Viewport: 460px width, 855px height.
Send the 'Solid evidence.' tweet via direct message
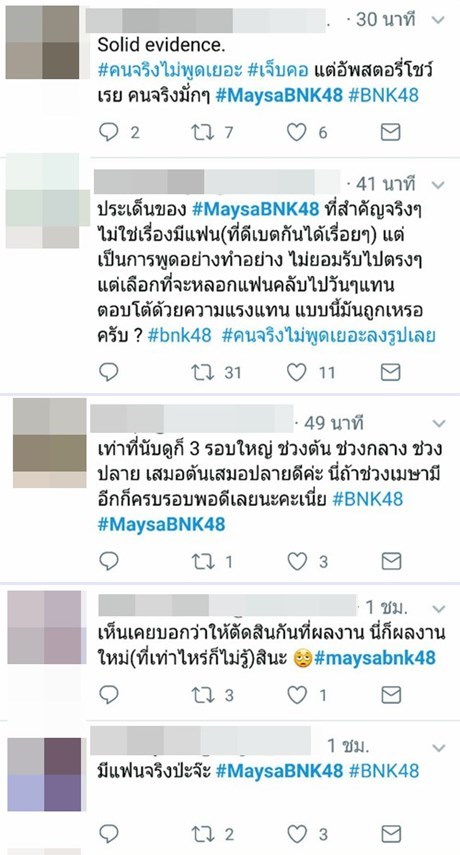pos(390,132)
